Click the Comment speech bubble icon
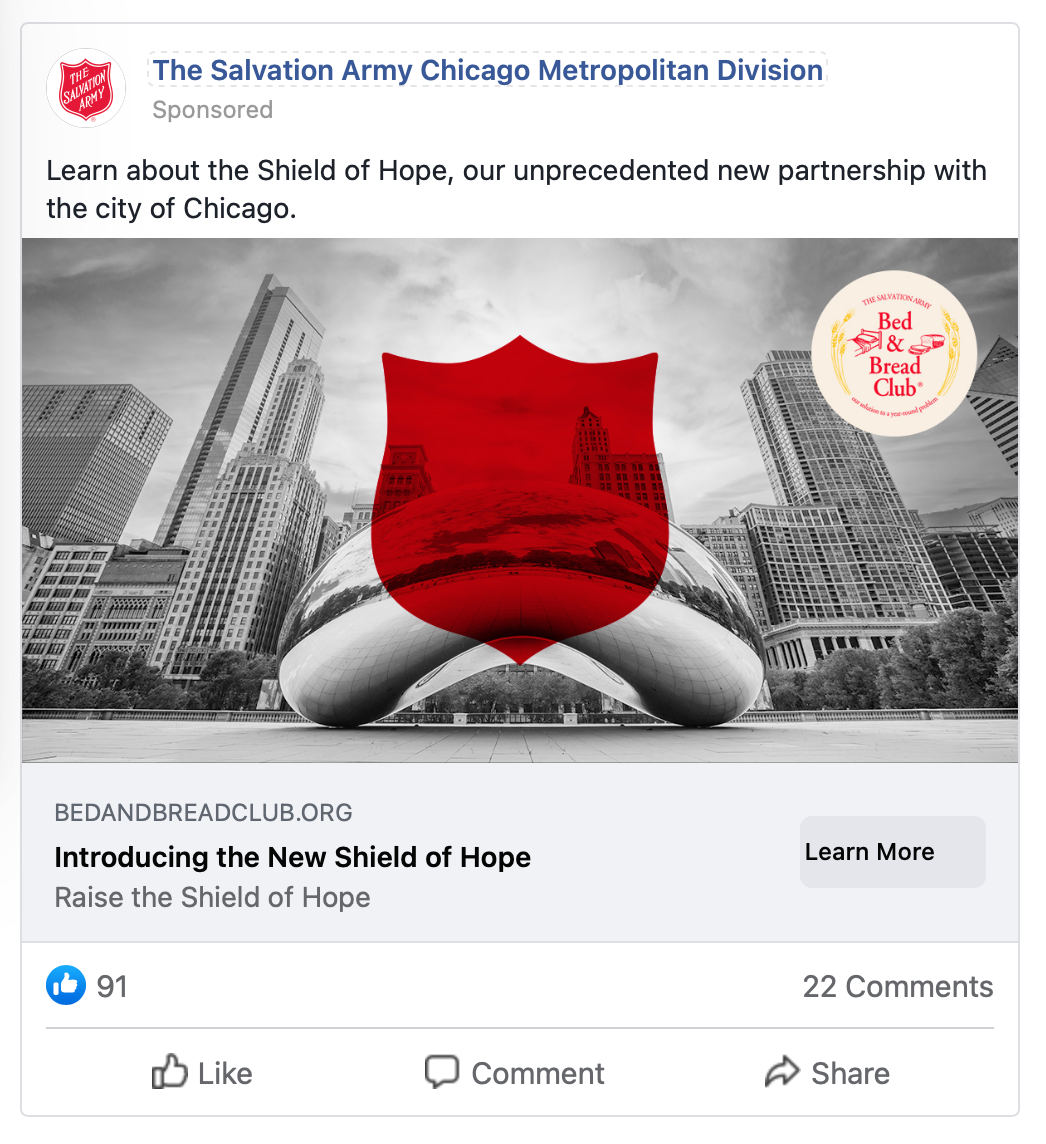The image size is (1046, 1144). pos(442,1072)
